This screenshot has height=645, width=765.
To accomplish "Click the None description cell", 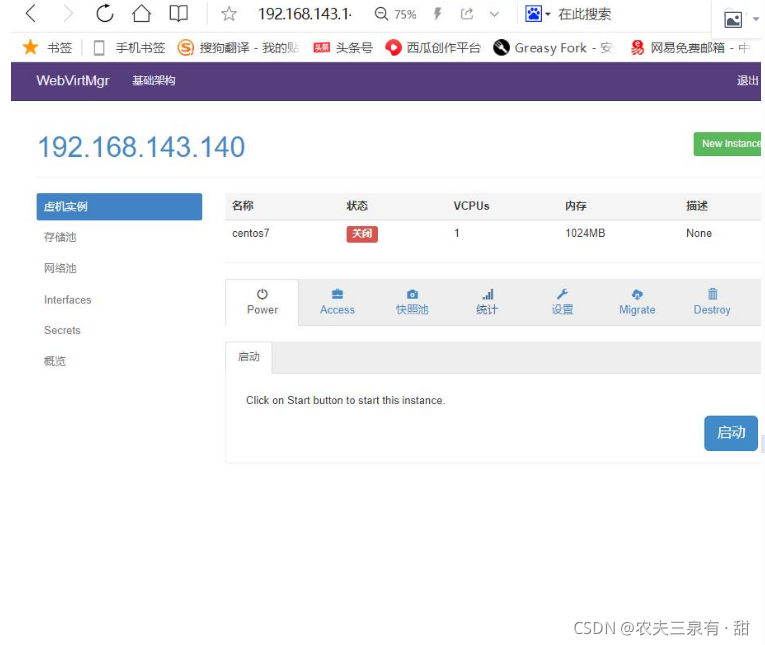I will pyautogui.click(x=699, y=233).
